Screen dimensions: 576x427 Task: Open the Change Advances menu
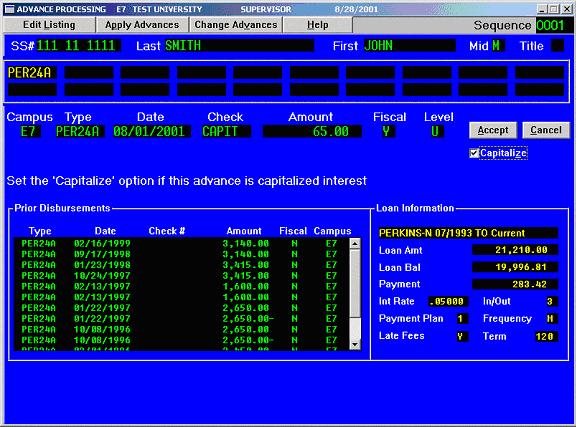pyautogui.click(x=236, y=25)
